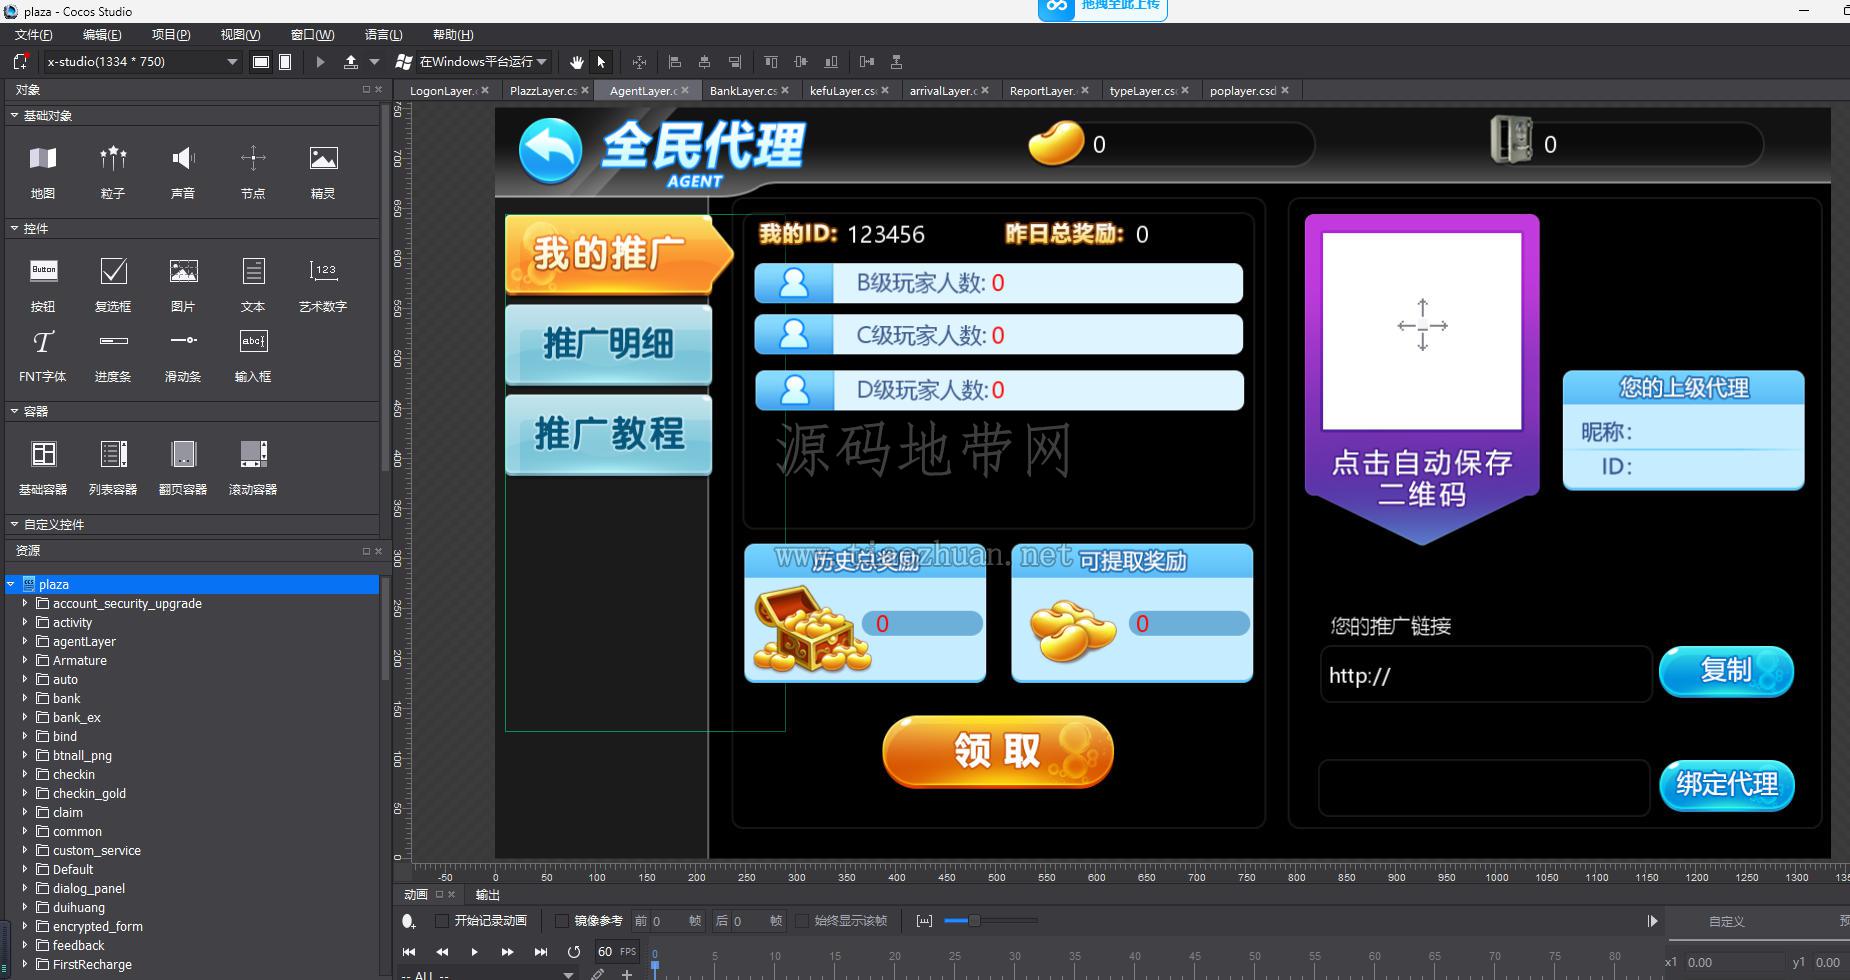The height and width of the screenshot is (980, 1850).
Task: Open the 视图(V) menu
Action: [x=240, y=35]
